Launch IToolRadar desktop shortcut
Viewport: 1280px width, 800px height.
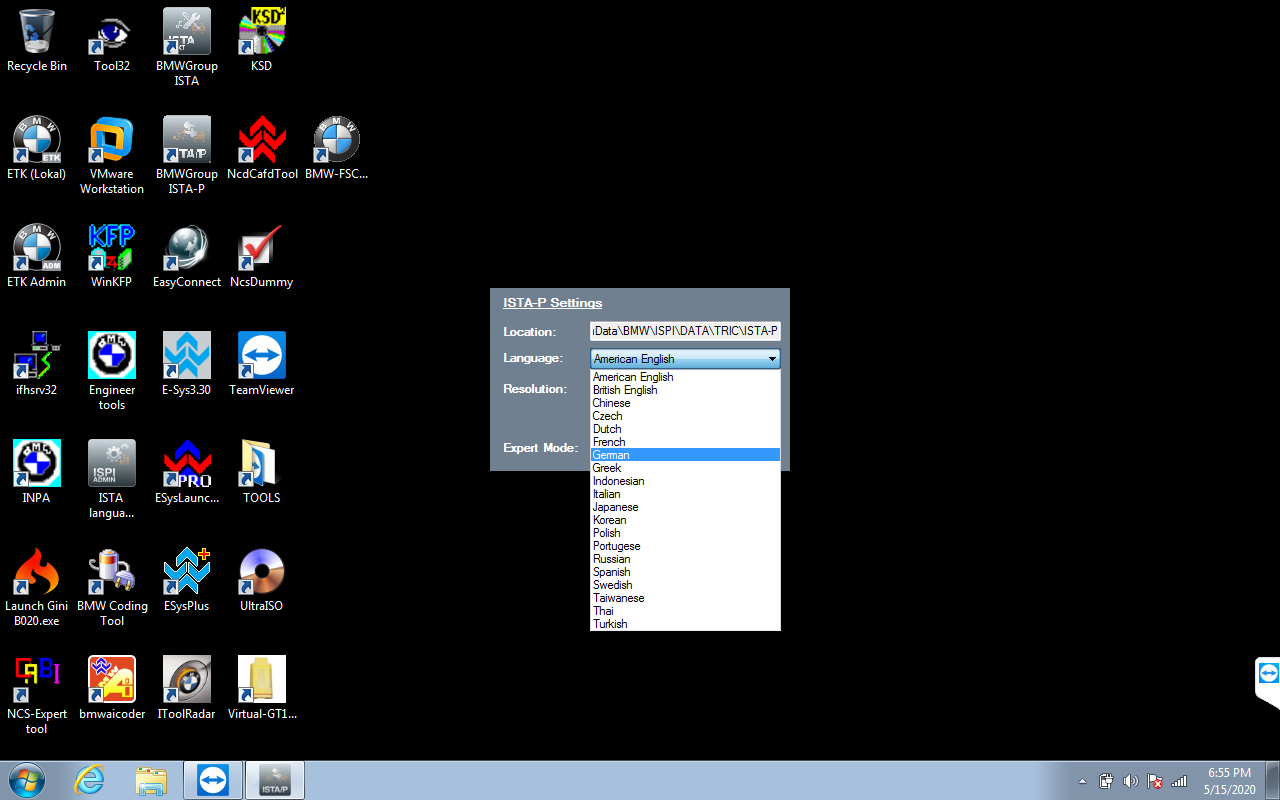[187, 688]
